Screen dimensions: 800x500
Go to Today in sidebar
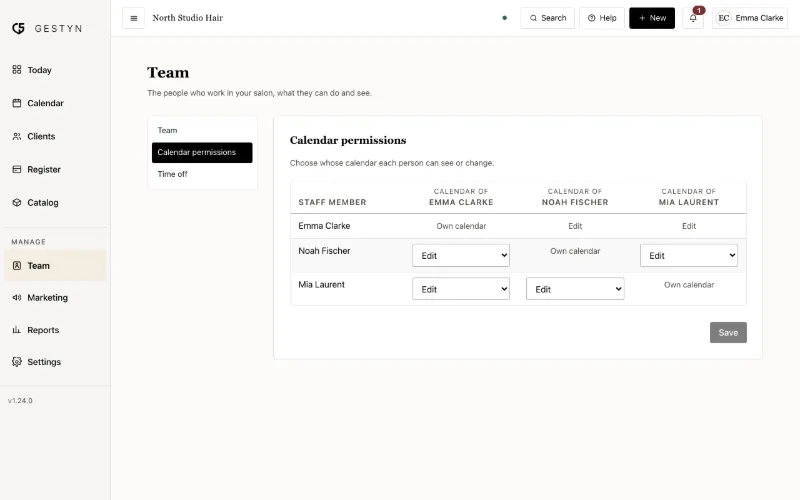[55, 70]
